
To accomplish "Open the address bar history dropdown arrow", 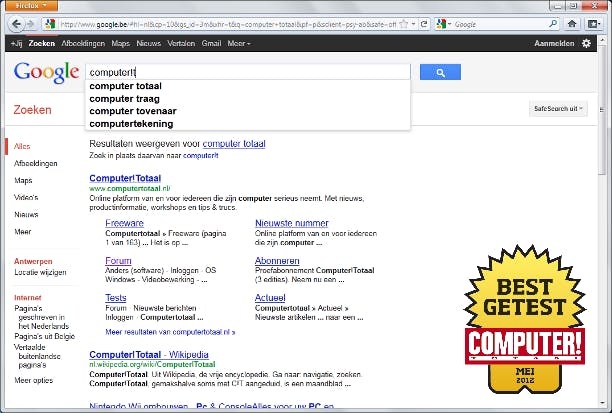I will pos(414,24).
